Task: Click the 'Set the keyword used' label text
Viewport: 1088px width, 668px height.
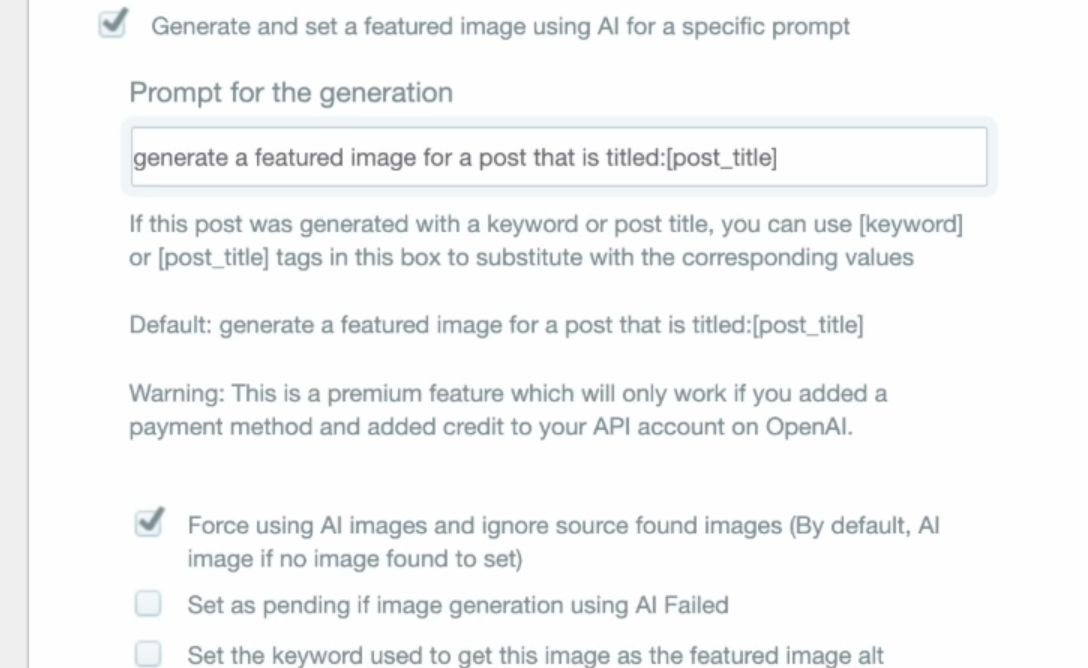Action: [535, 655]
